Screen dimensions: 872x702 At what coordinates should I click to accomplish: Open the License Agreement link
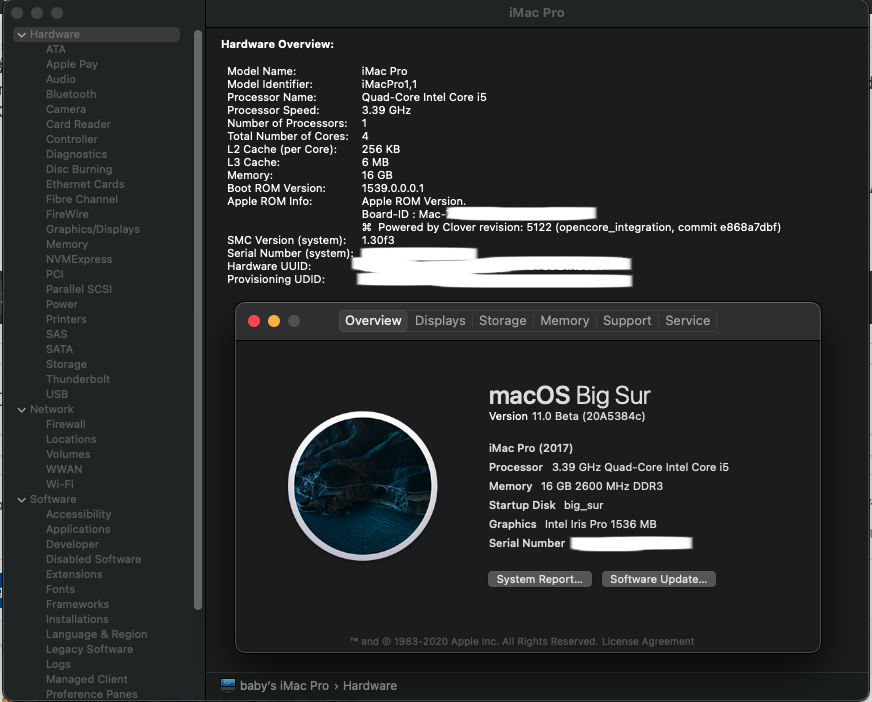pos(648,641)
